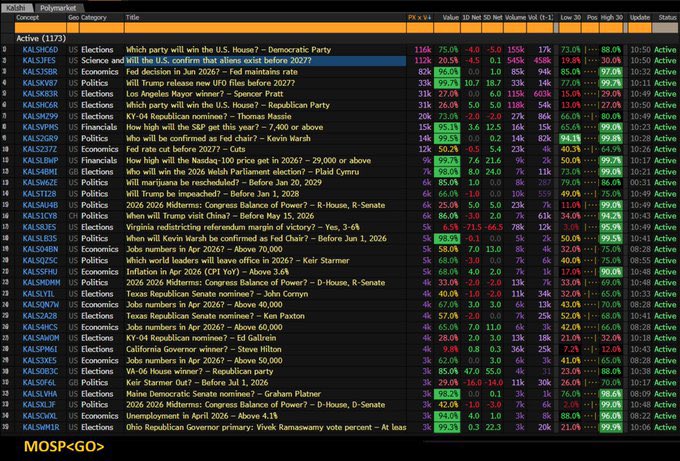Sort by the Update column header
Screen dimensions: 680x461
(640, 17)
